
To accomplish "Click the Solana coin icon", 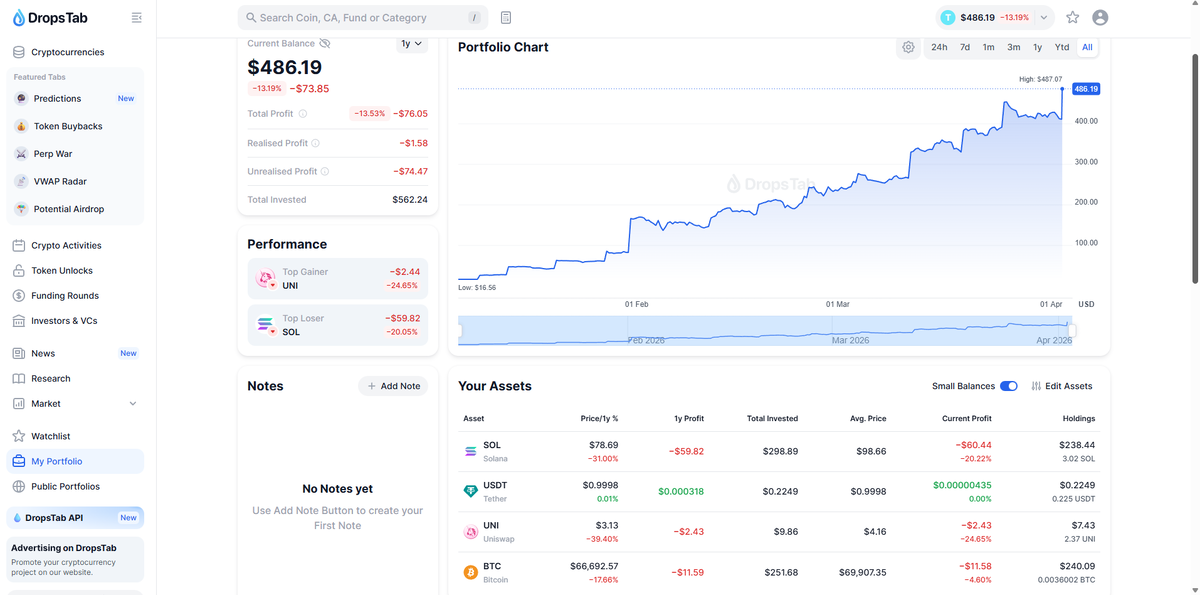I will pos(471,451).
